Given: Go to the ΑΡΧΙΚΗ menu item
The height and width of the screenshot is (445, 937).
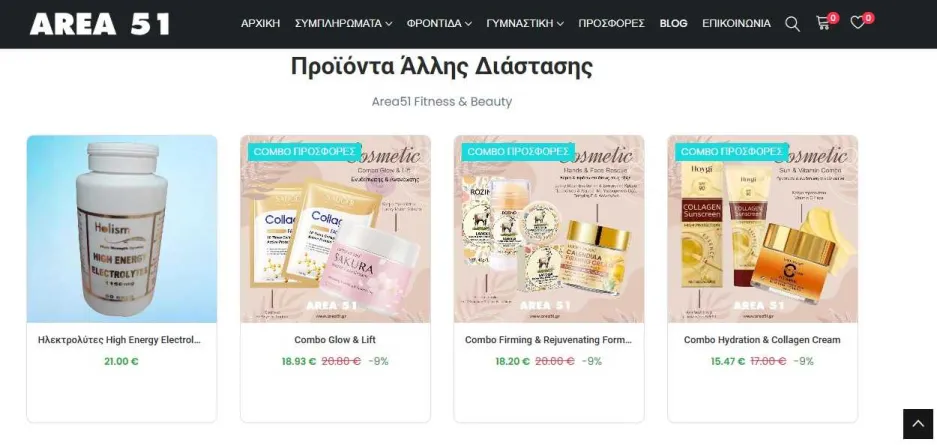Looking at the screenshot, I should 261,23.
